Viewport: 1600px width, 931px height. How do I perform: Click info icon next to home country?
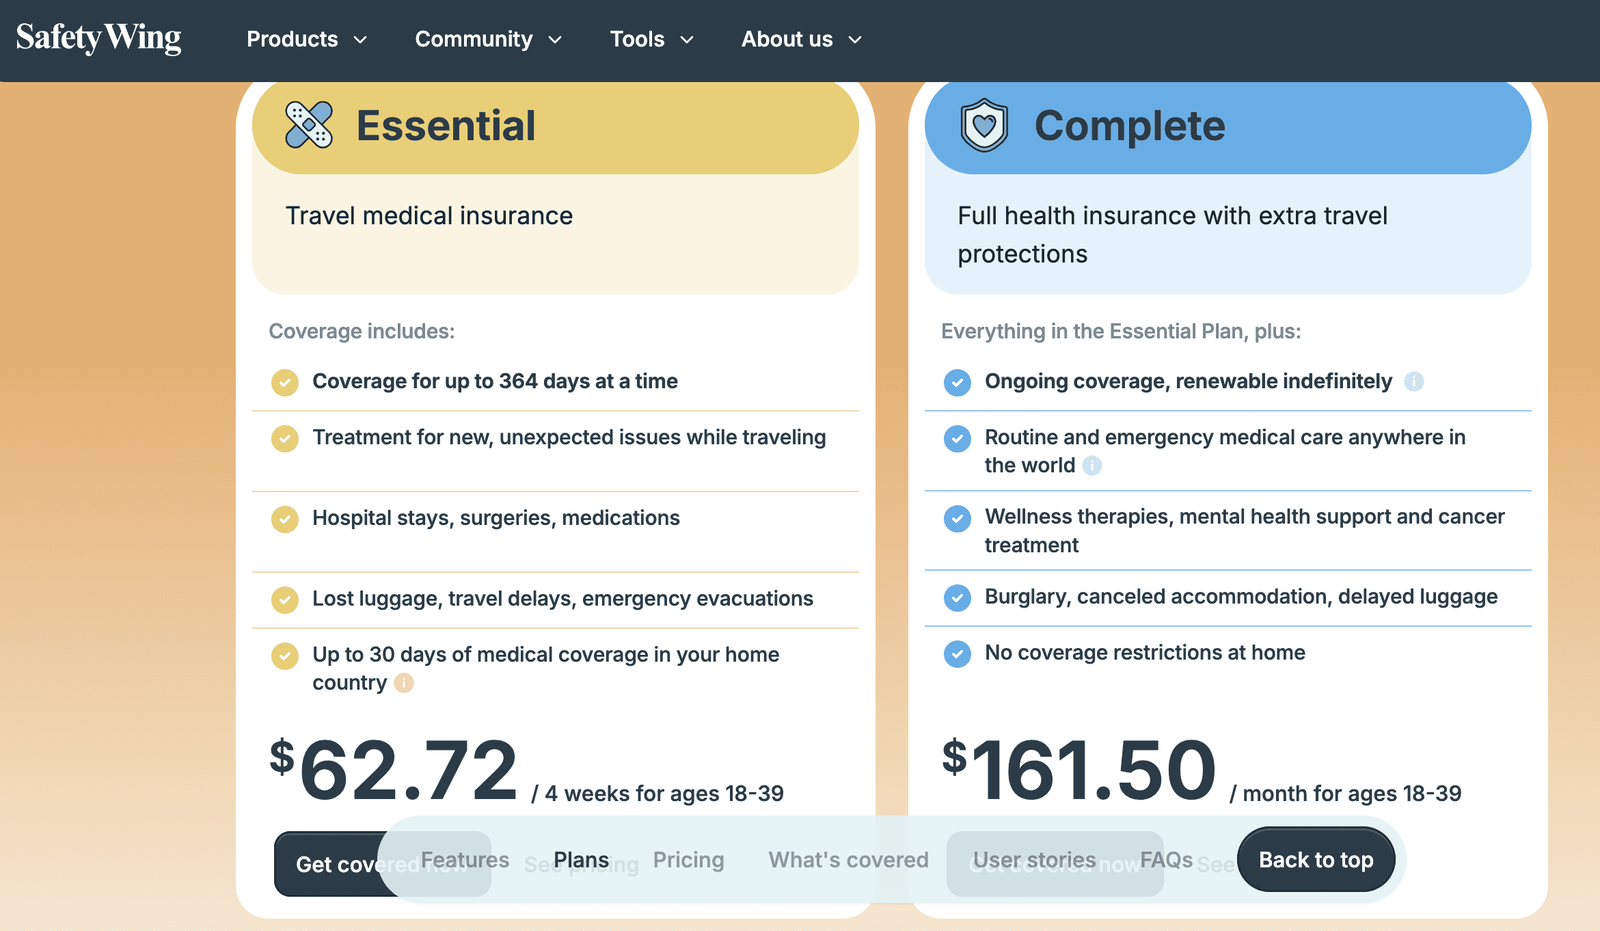(x=404, y=683)
